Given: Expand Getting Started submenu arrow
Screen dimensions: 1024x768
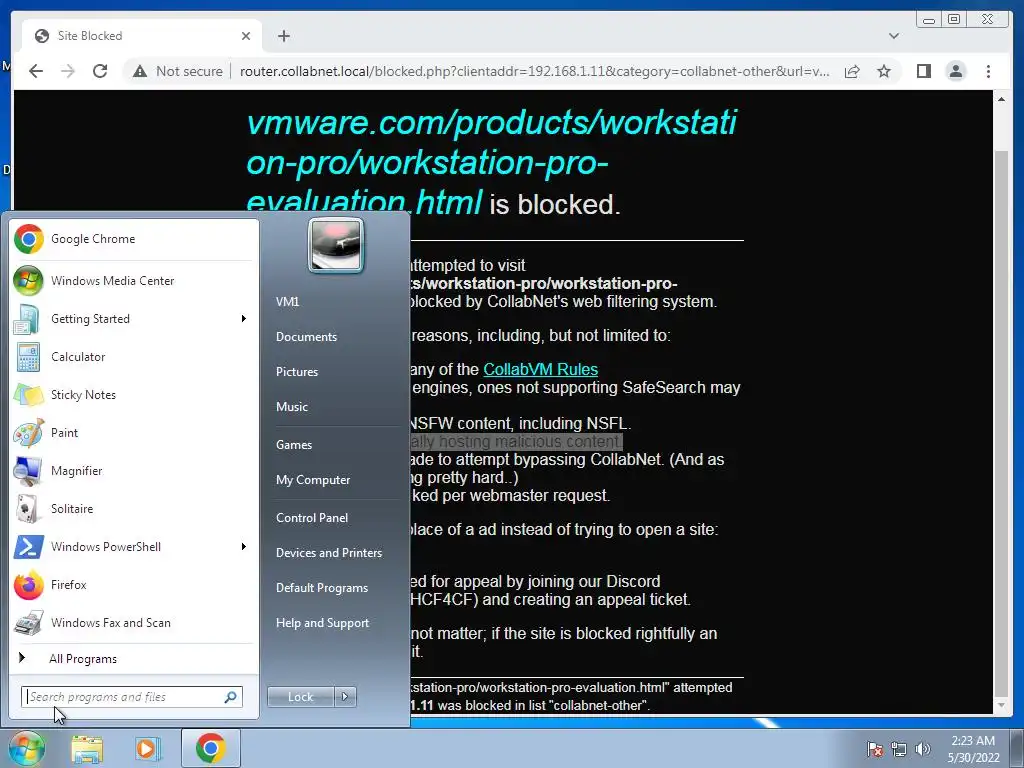Looking at the screenshot, I should tap(244, 319).
